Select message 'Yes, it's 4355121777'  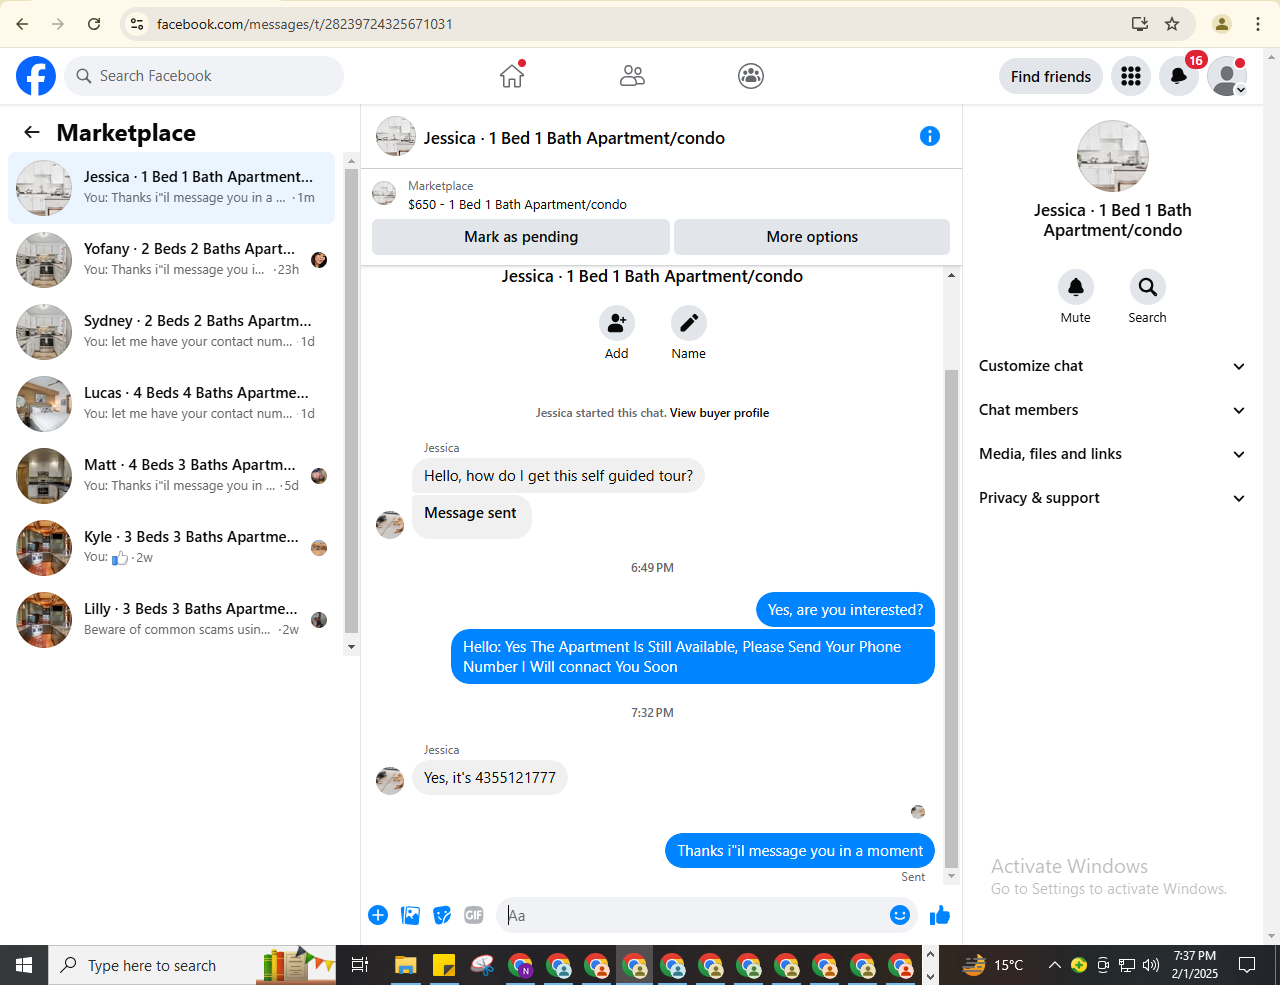[x=490, y=778]
